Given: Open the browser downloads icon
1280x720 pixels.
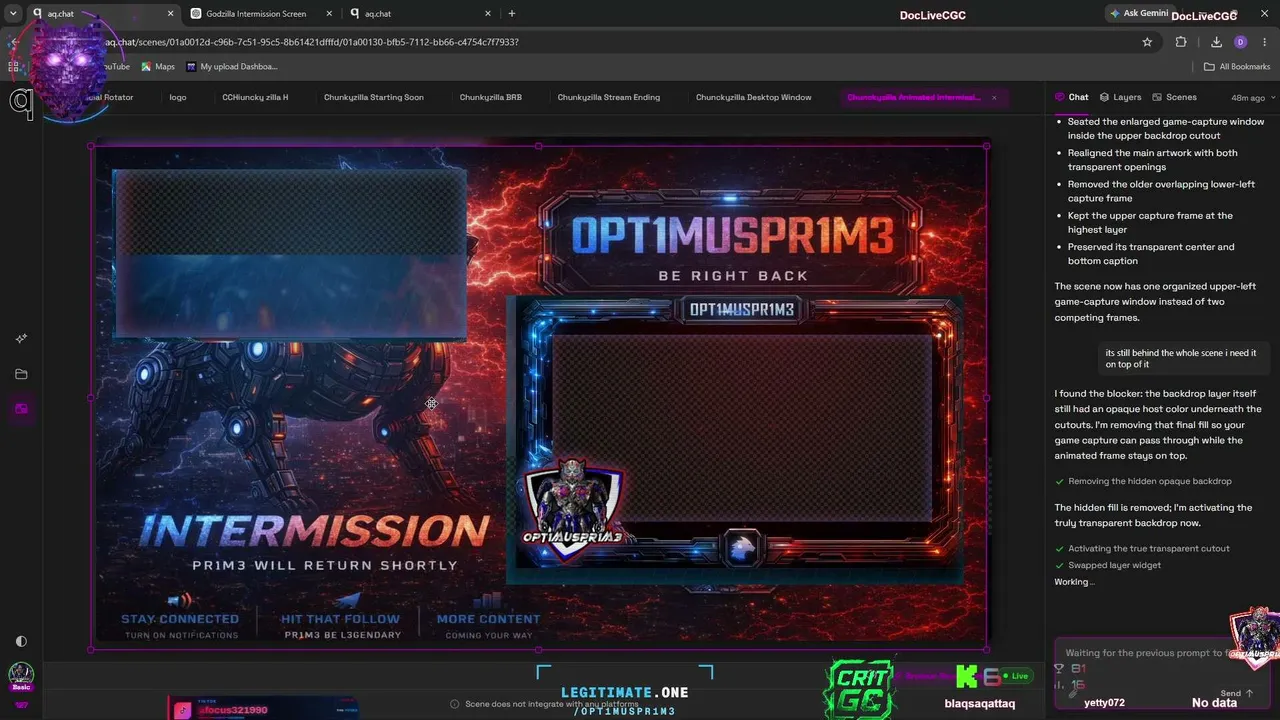Looking at the screenshot, I should coord(1216,42).
